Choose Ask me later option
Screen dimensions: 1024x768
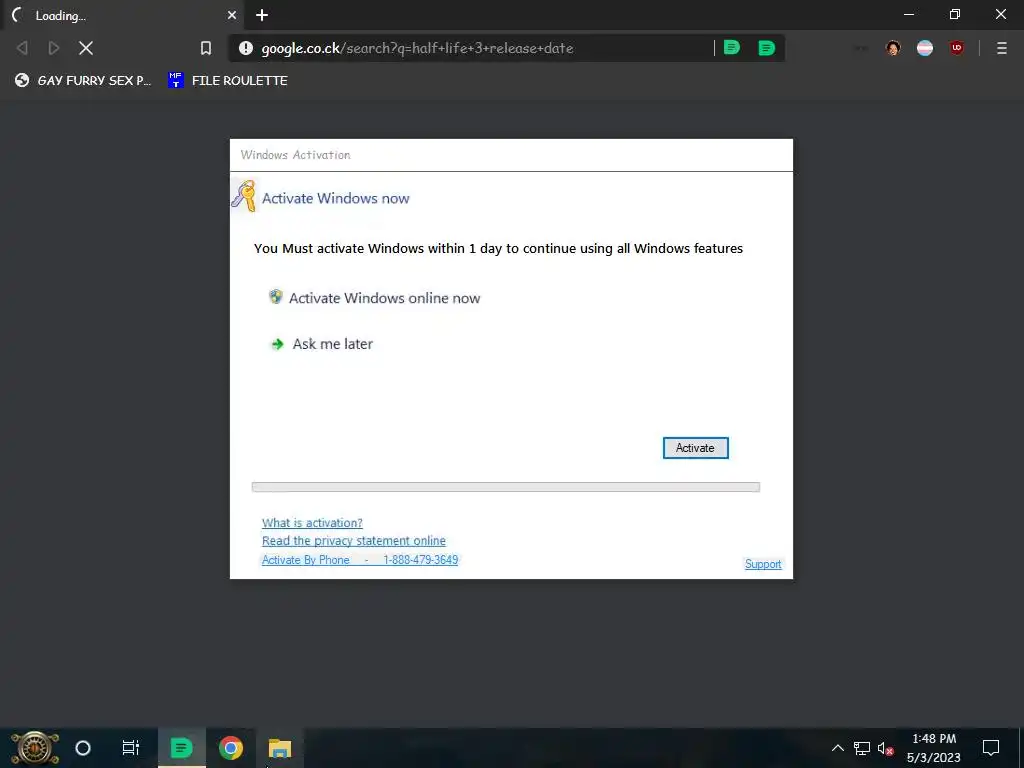pyautogui.click(x=332, y=344)
